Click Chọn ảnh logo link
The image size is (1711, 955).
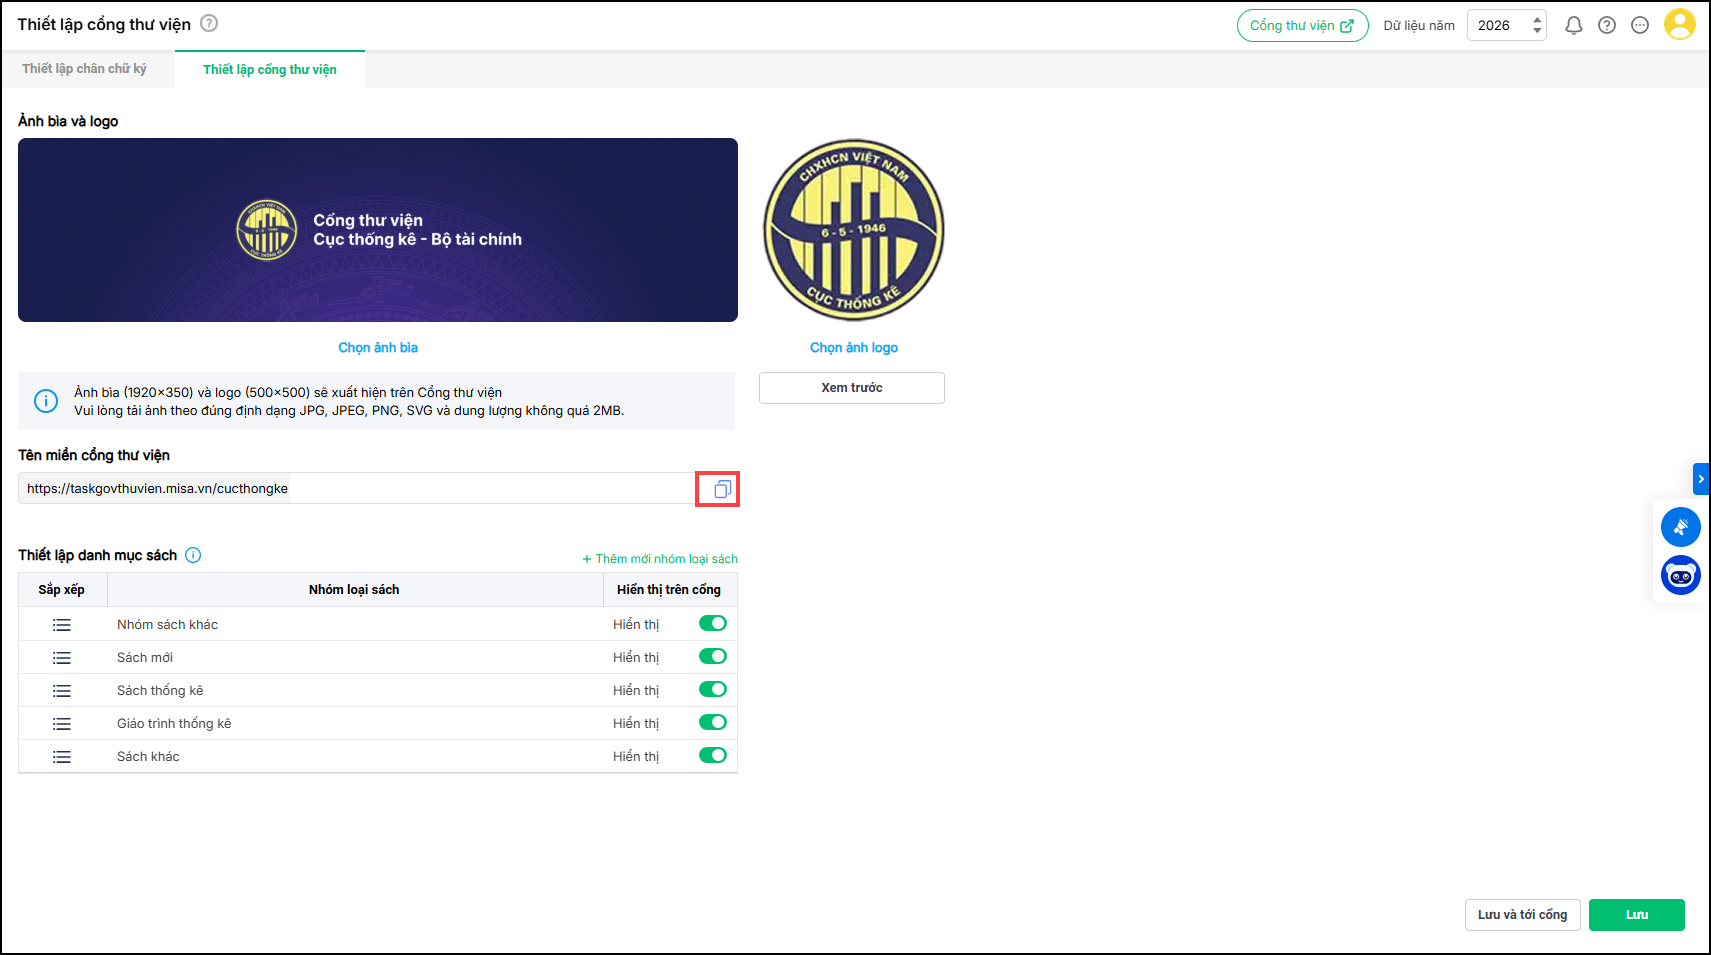[854, 348]
